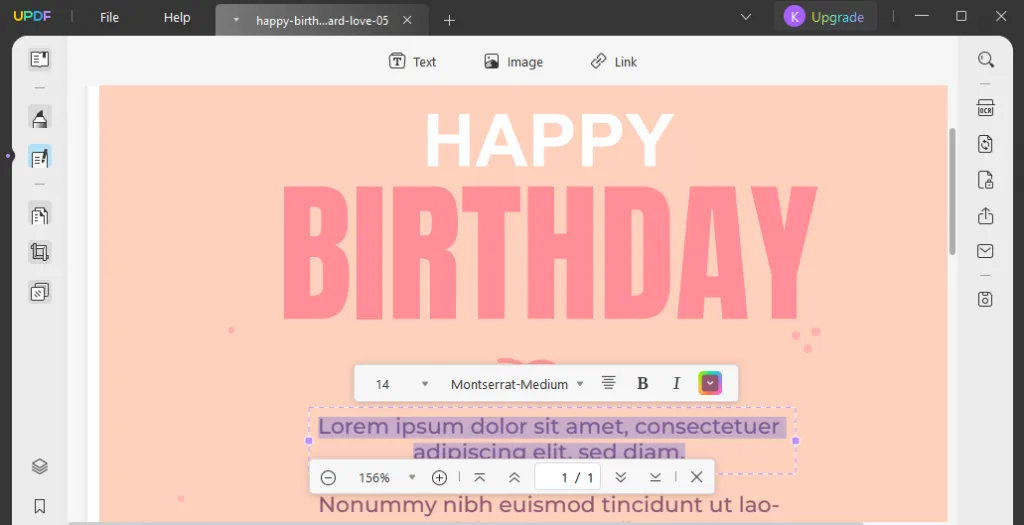Open the Organize Pages tool
The width and height of the screenshot is (1024, 525).
click(x=40, y=215)
